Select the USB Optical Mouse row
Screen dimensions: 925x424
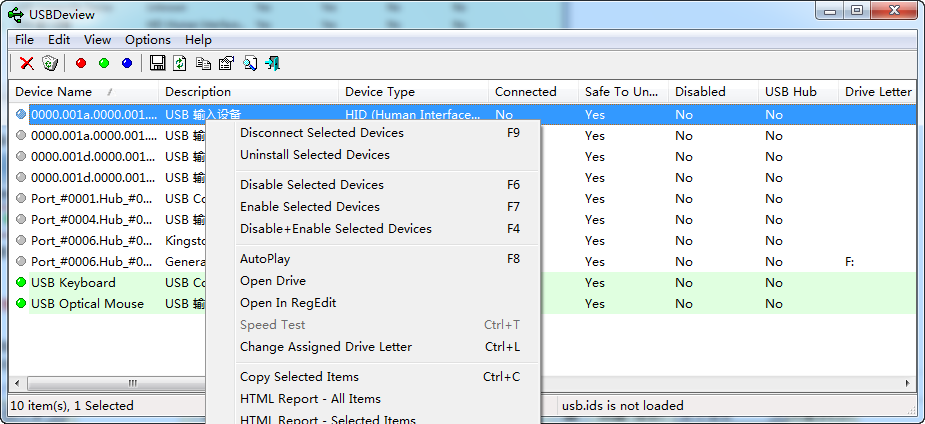click(x=88, y=304)
